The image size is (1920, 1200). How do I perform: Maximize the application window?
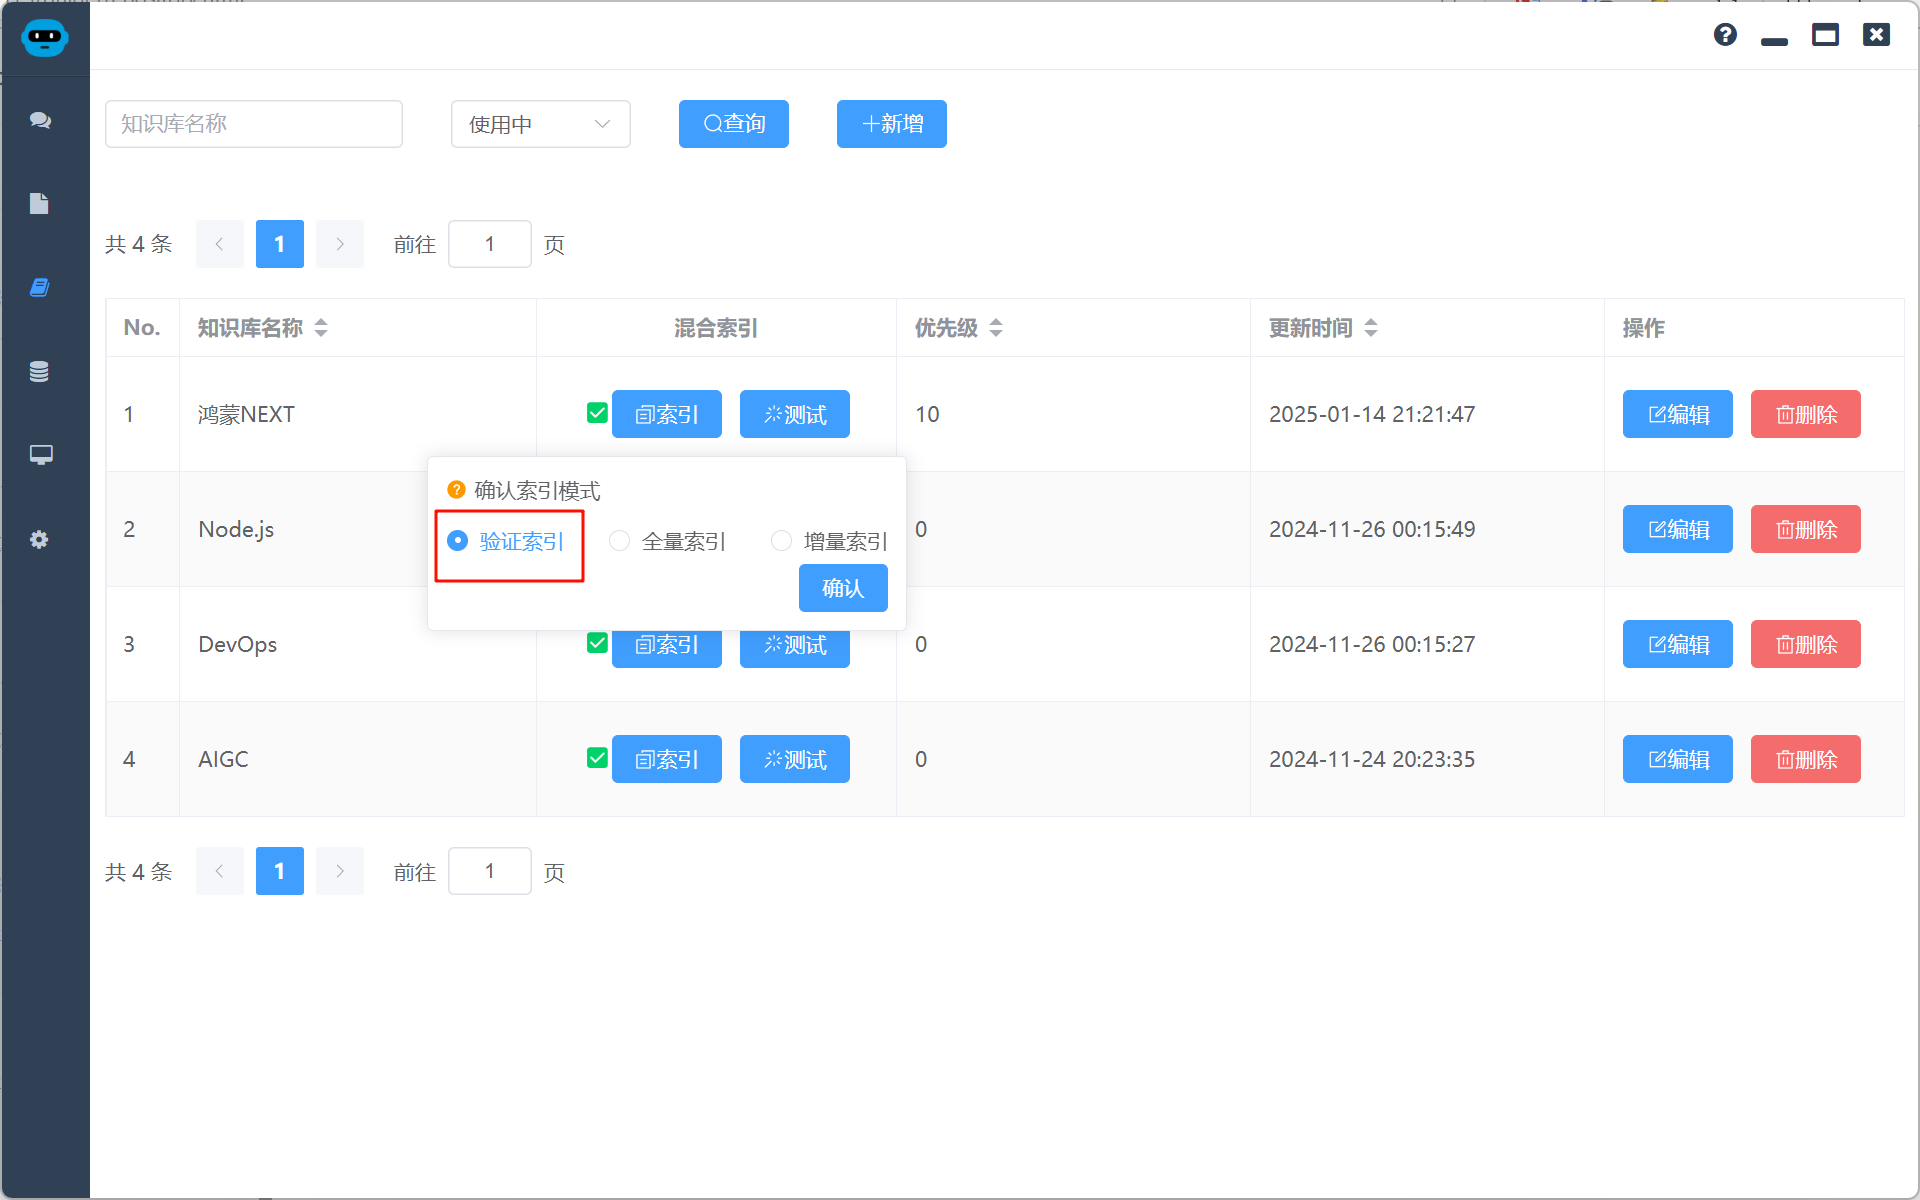coord(1825,35)
